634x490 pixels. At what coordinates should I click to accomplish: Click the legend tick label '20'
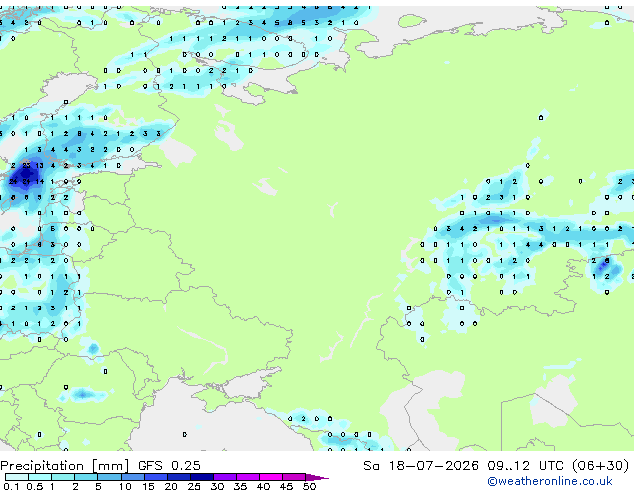coord(171,486)
